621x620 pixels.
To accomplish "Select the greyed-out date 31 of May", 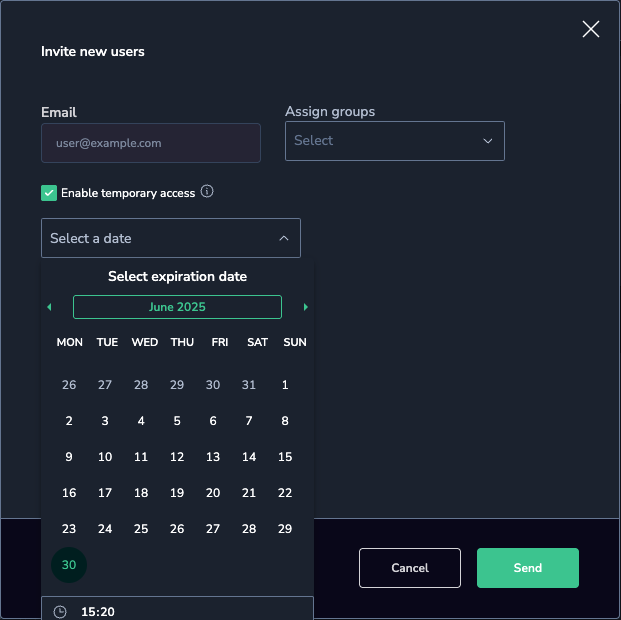I will [x=249, y=385].
